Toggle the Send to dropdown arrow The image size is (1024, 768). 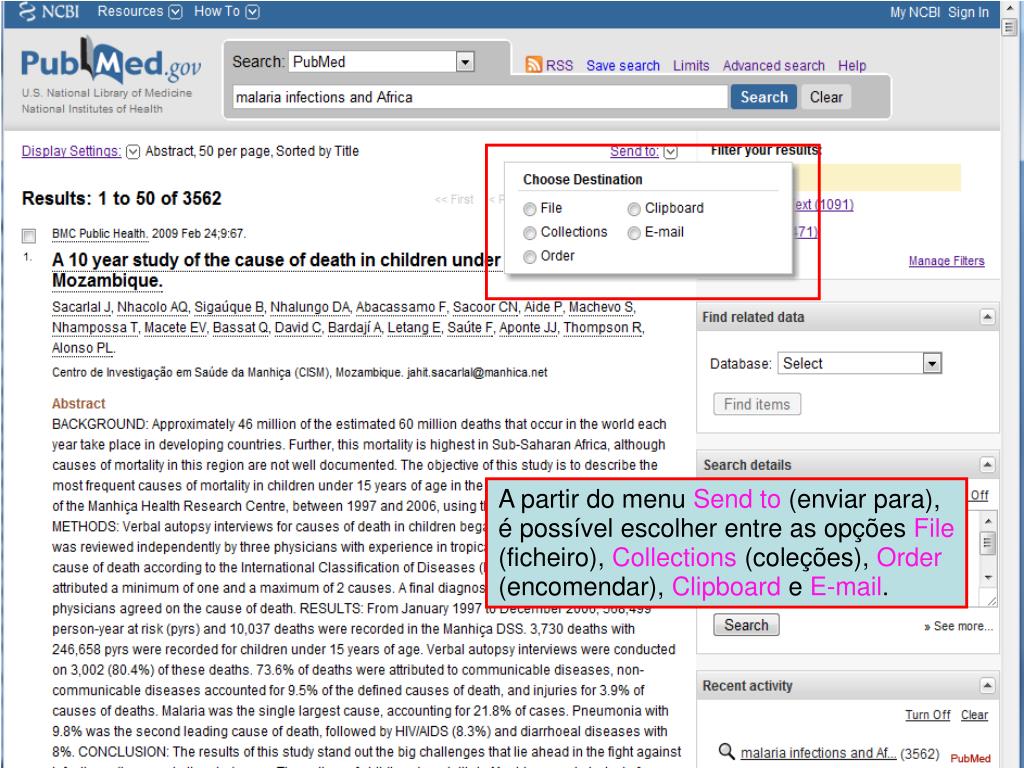click(x=671, y=152)
